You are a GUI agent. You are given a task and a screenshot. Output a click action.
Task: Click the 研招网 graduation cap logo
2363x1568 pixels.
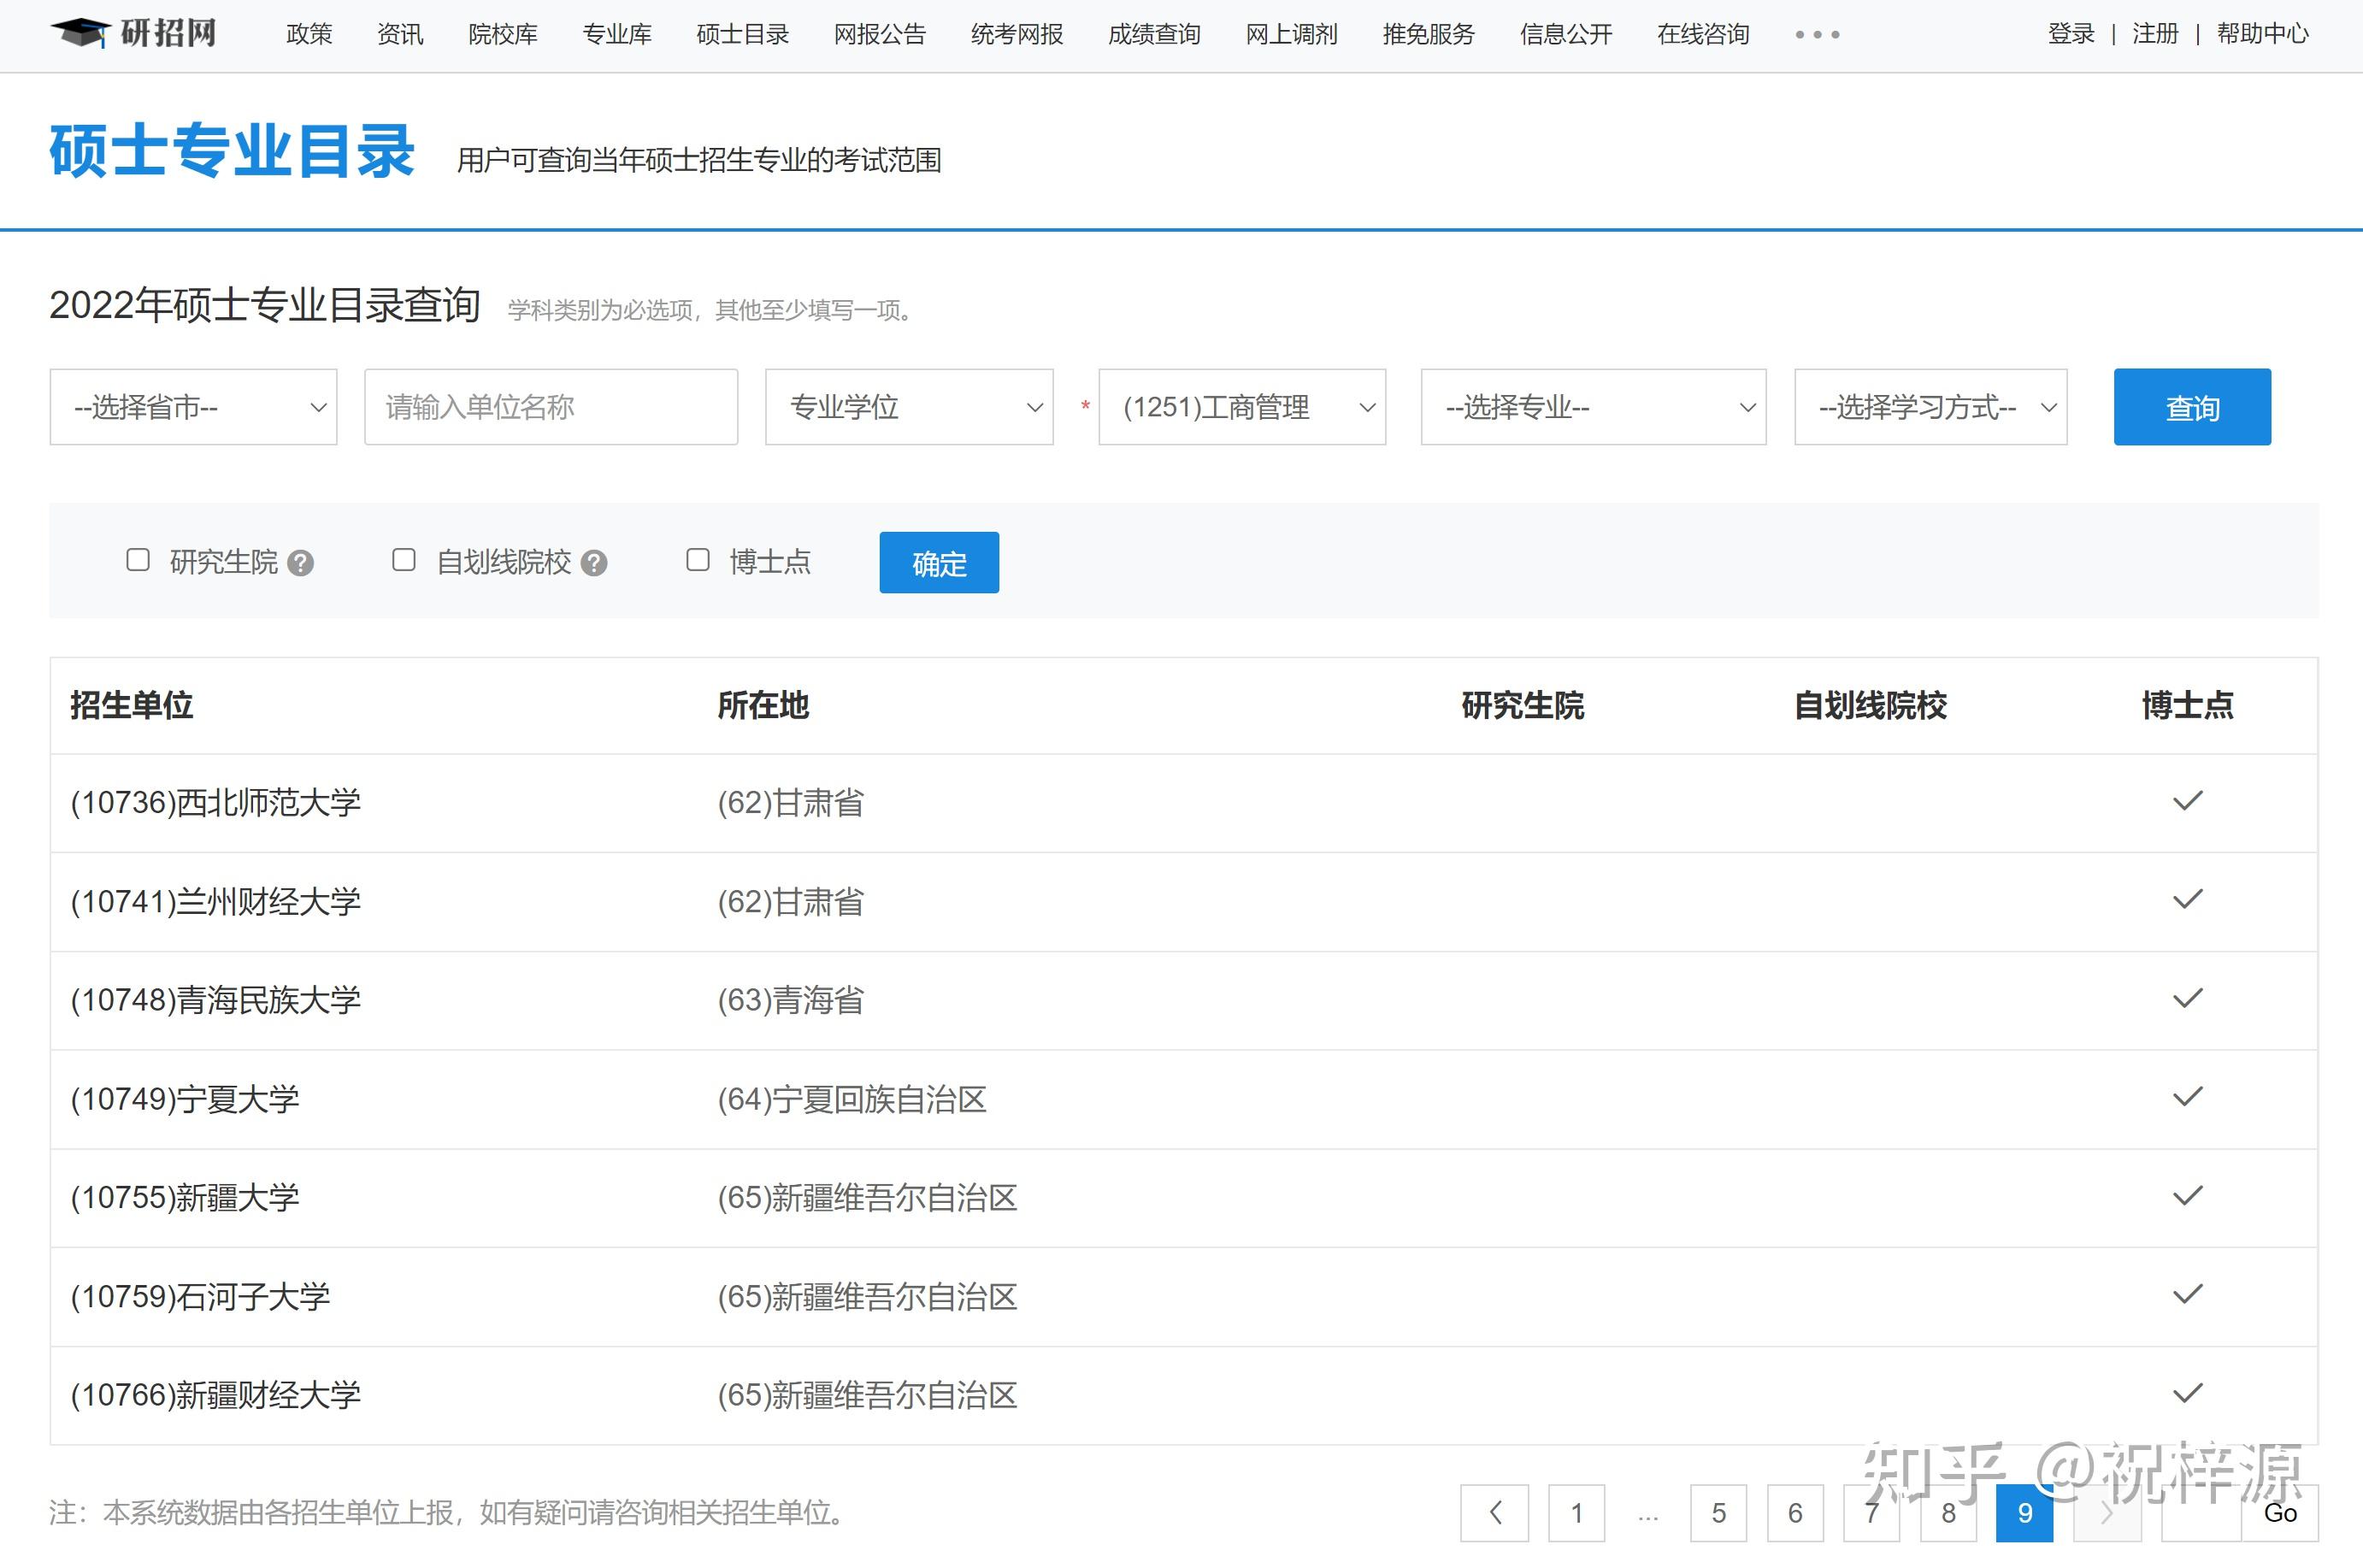click(x=81, y=33)
